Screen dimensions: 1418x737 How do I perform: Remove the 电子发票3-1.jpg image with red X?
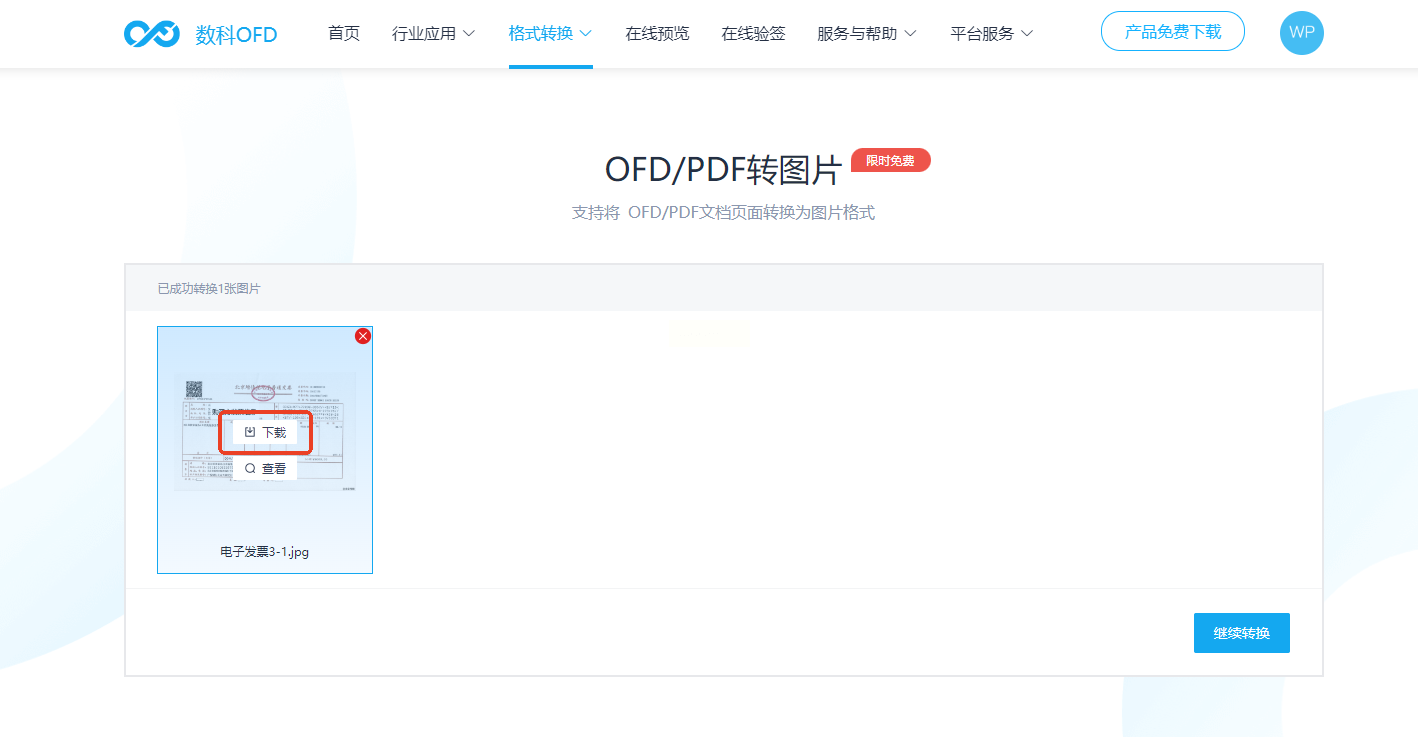363,336
